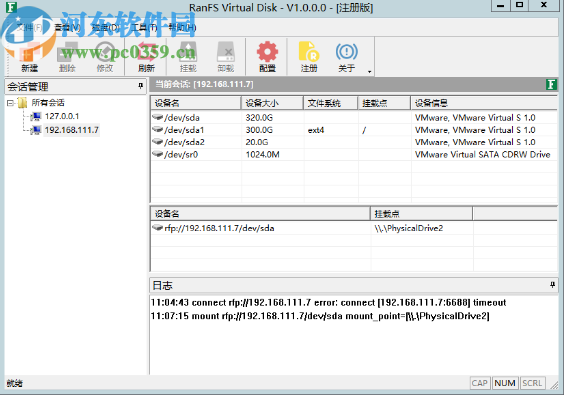Click the 320.0G size cell
Viewport: 567px width, 397px height.
coord(259,118)
